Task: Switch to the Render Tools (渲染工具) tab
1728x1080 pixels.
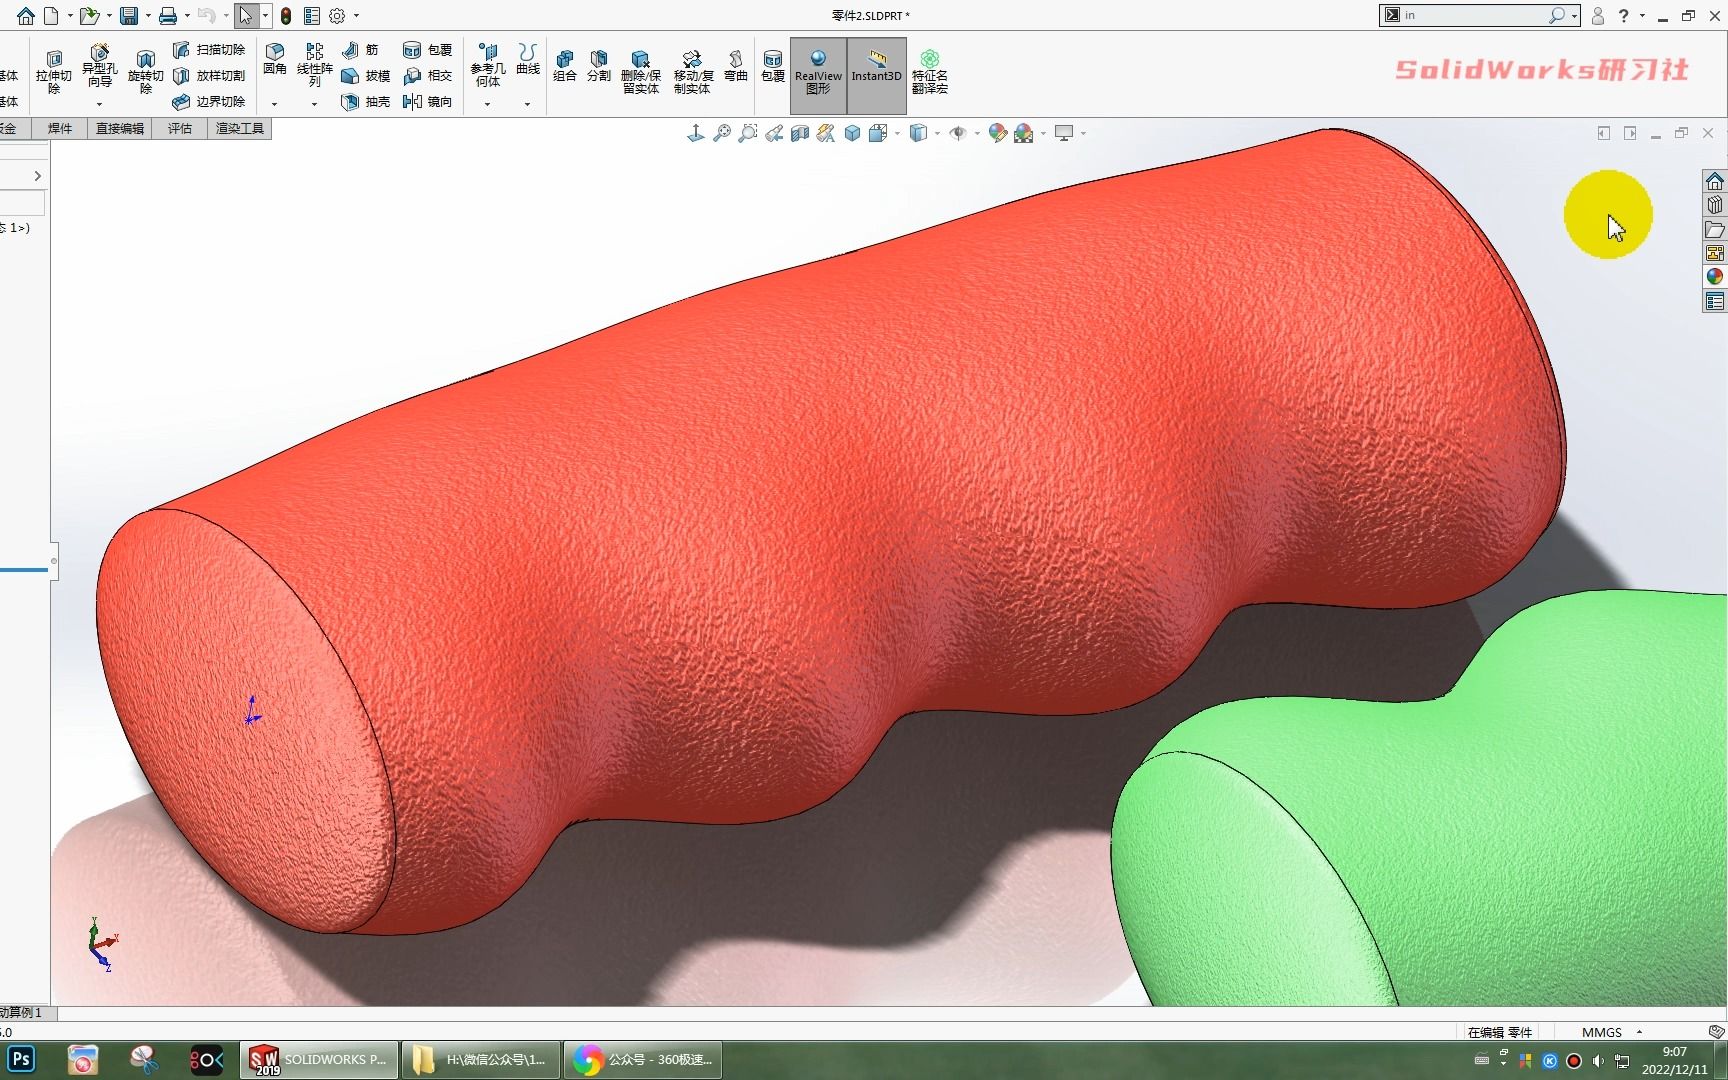Action: (x=240, y=128)
